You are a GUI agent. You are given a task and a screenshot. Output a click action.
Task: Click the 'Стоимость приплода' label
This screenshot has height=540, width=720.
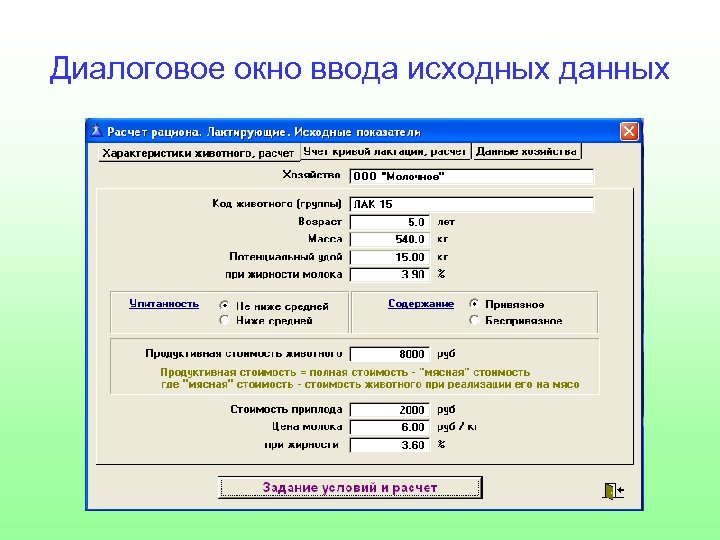[x=286, y=409]
